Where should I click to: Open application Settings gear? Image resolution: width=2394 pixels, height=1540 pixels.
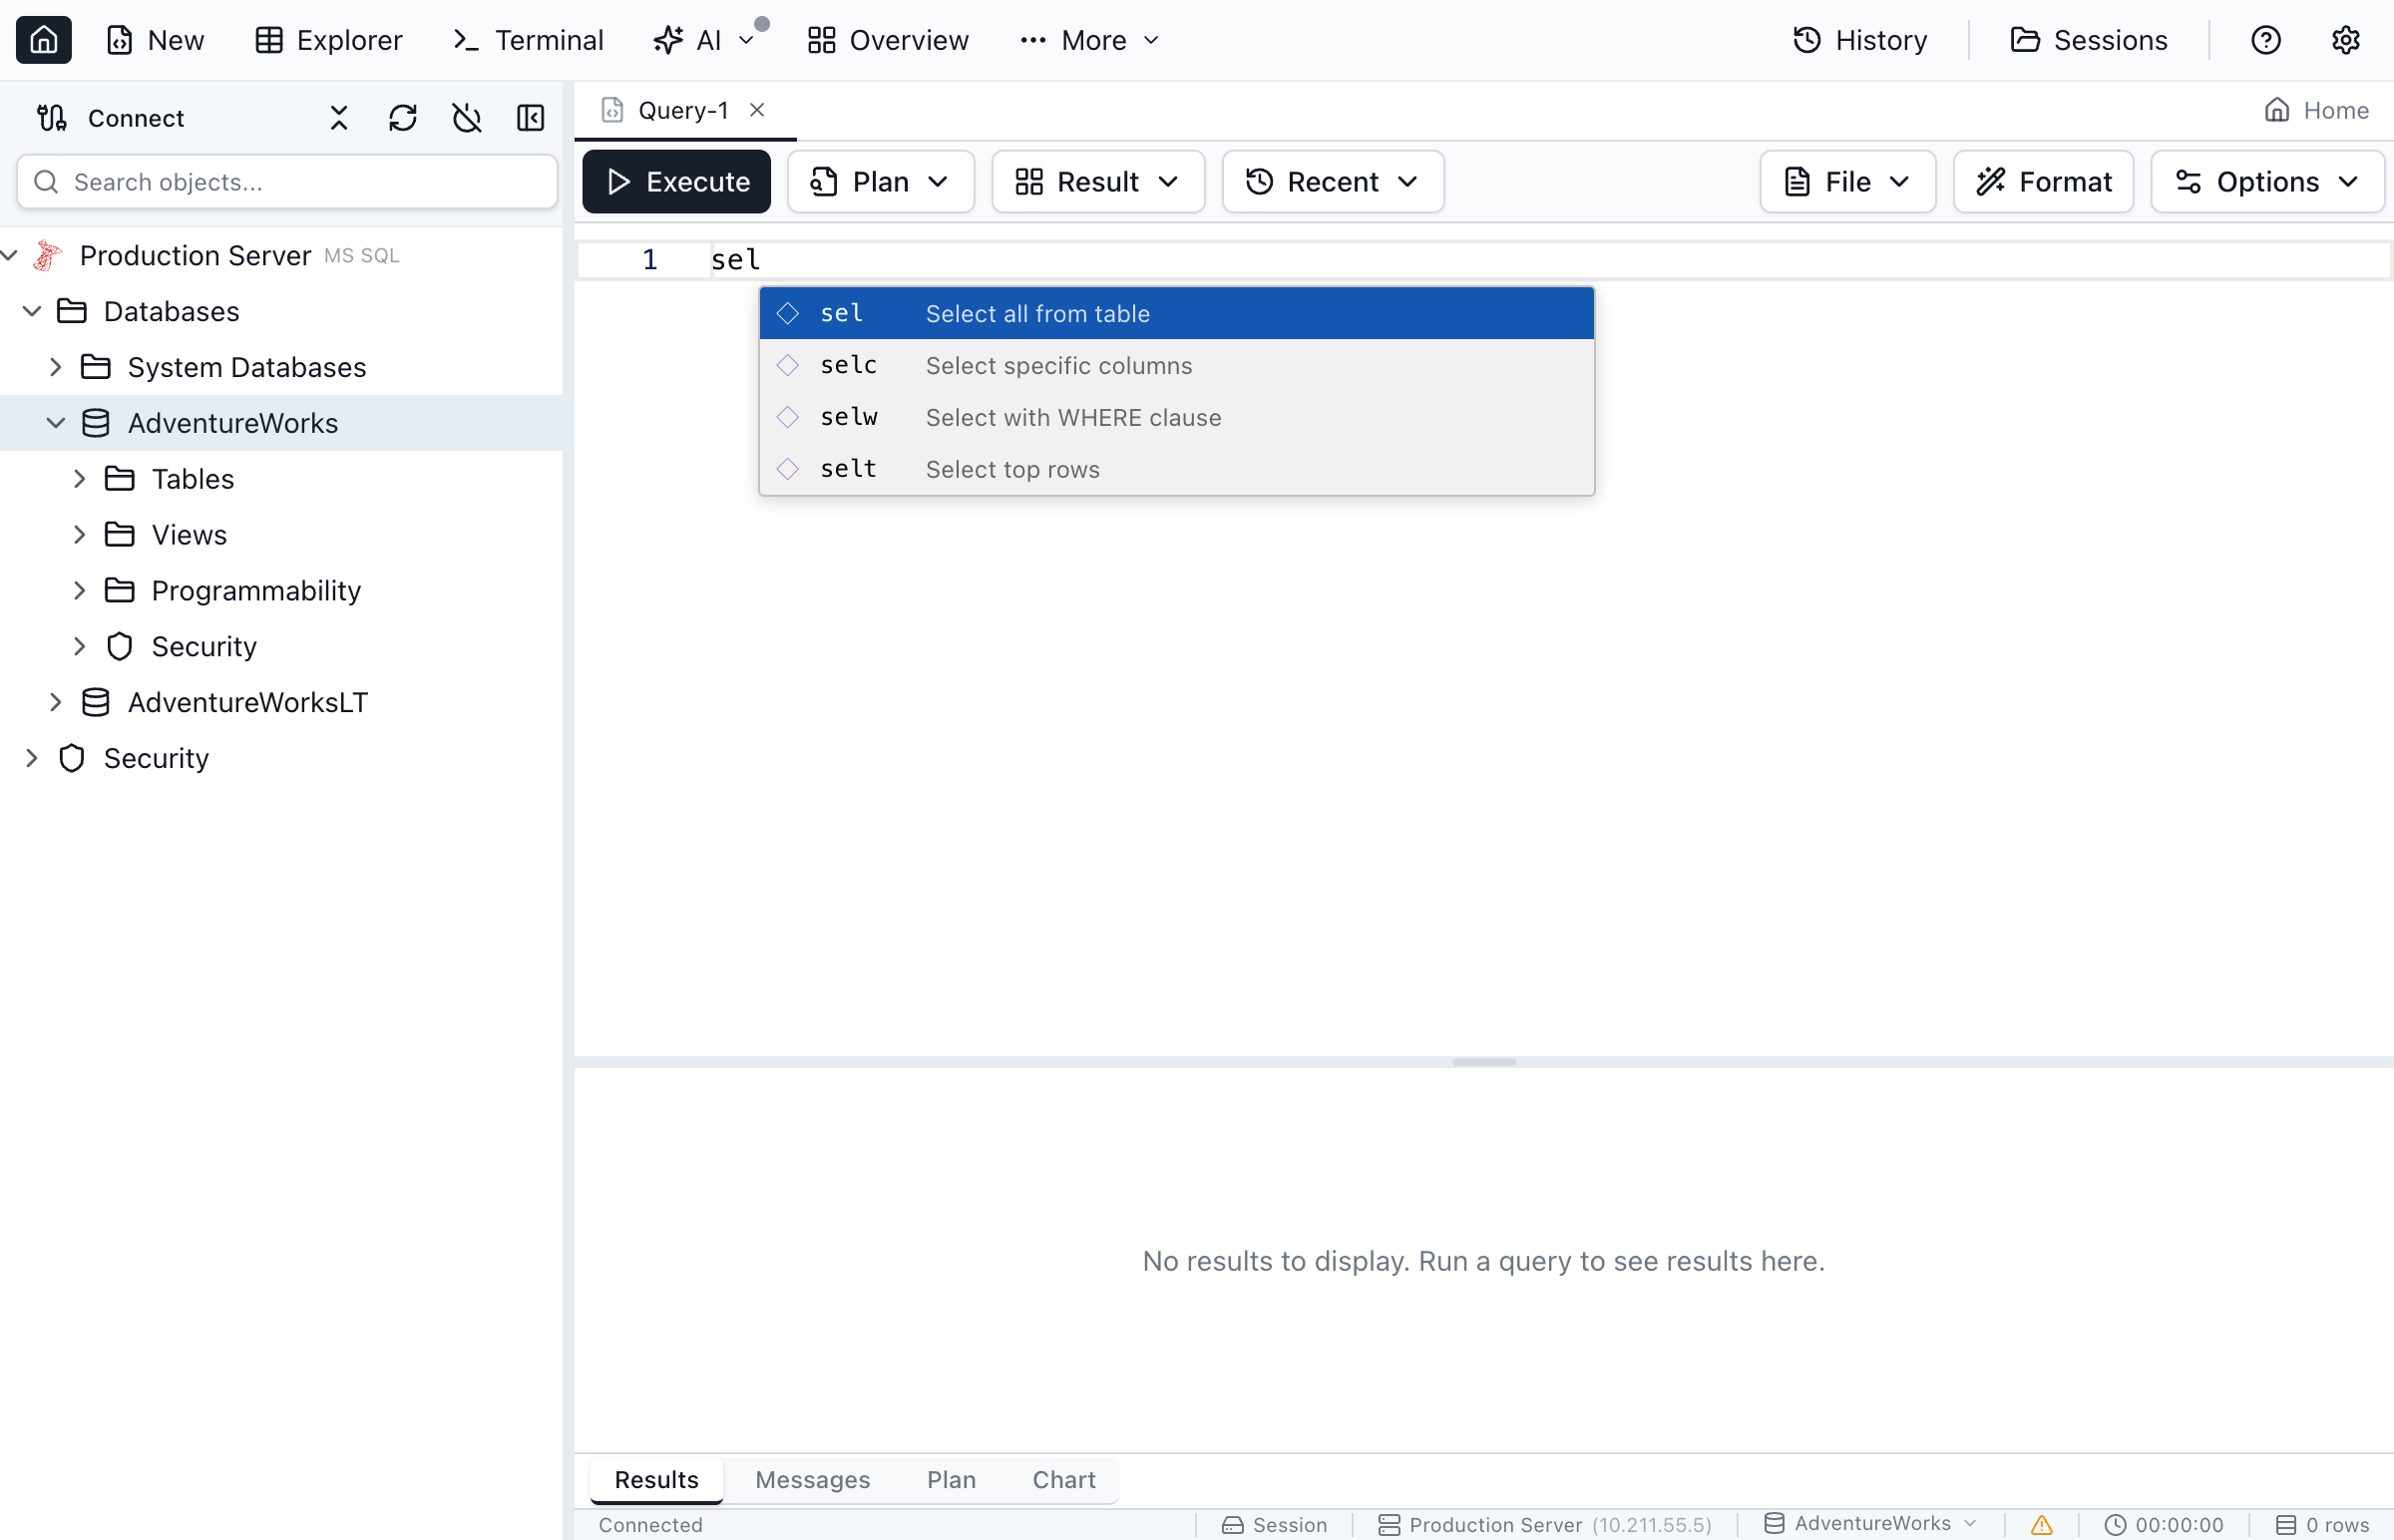coord(2345,40)
